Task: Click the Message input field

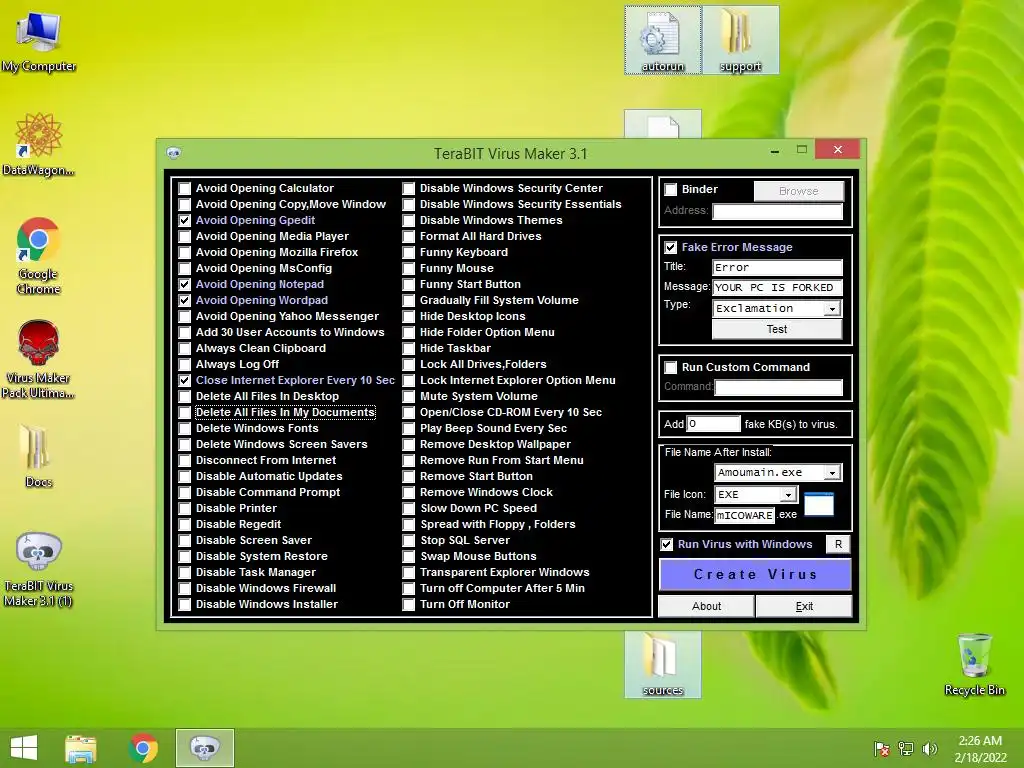Action: [x=777, y=288]
